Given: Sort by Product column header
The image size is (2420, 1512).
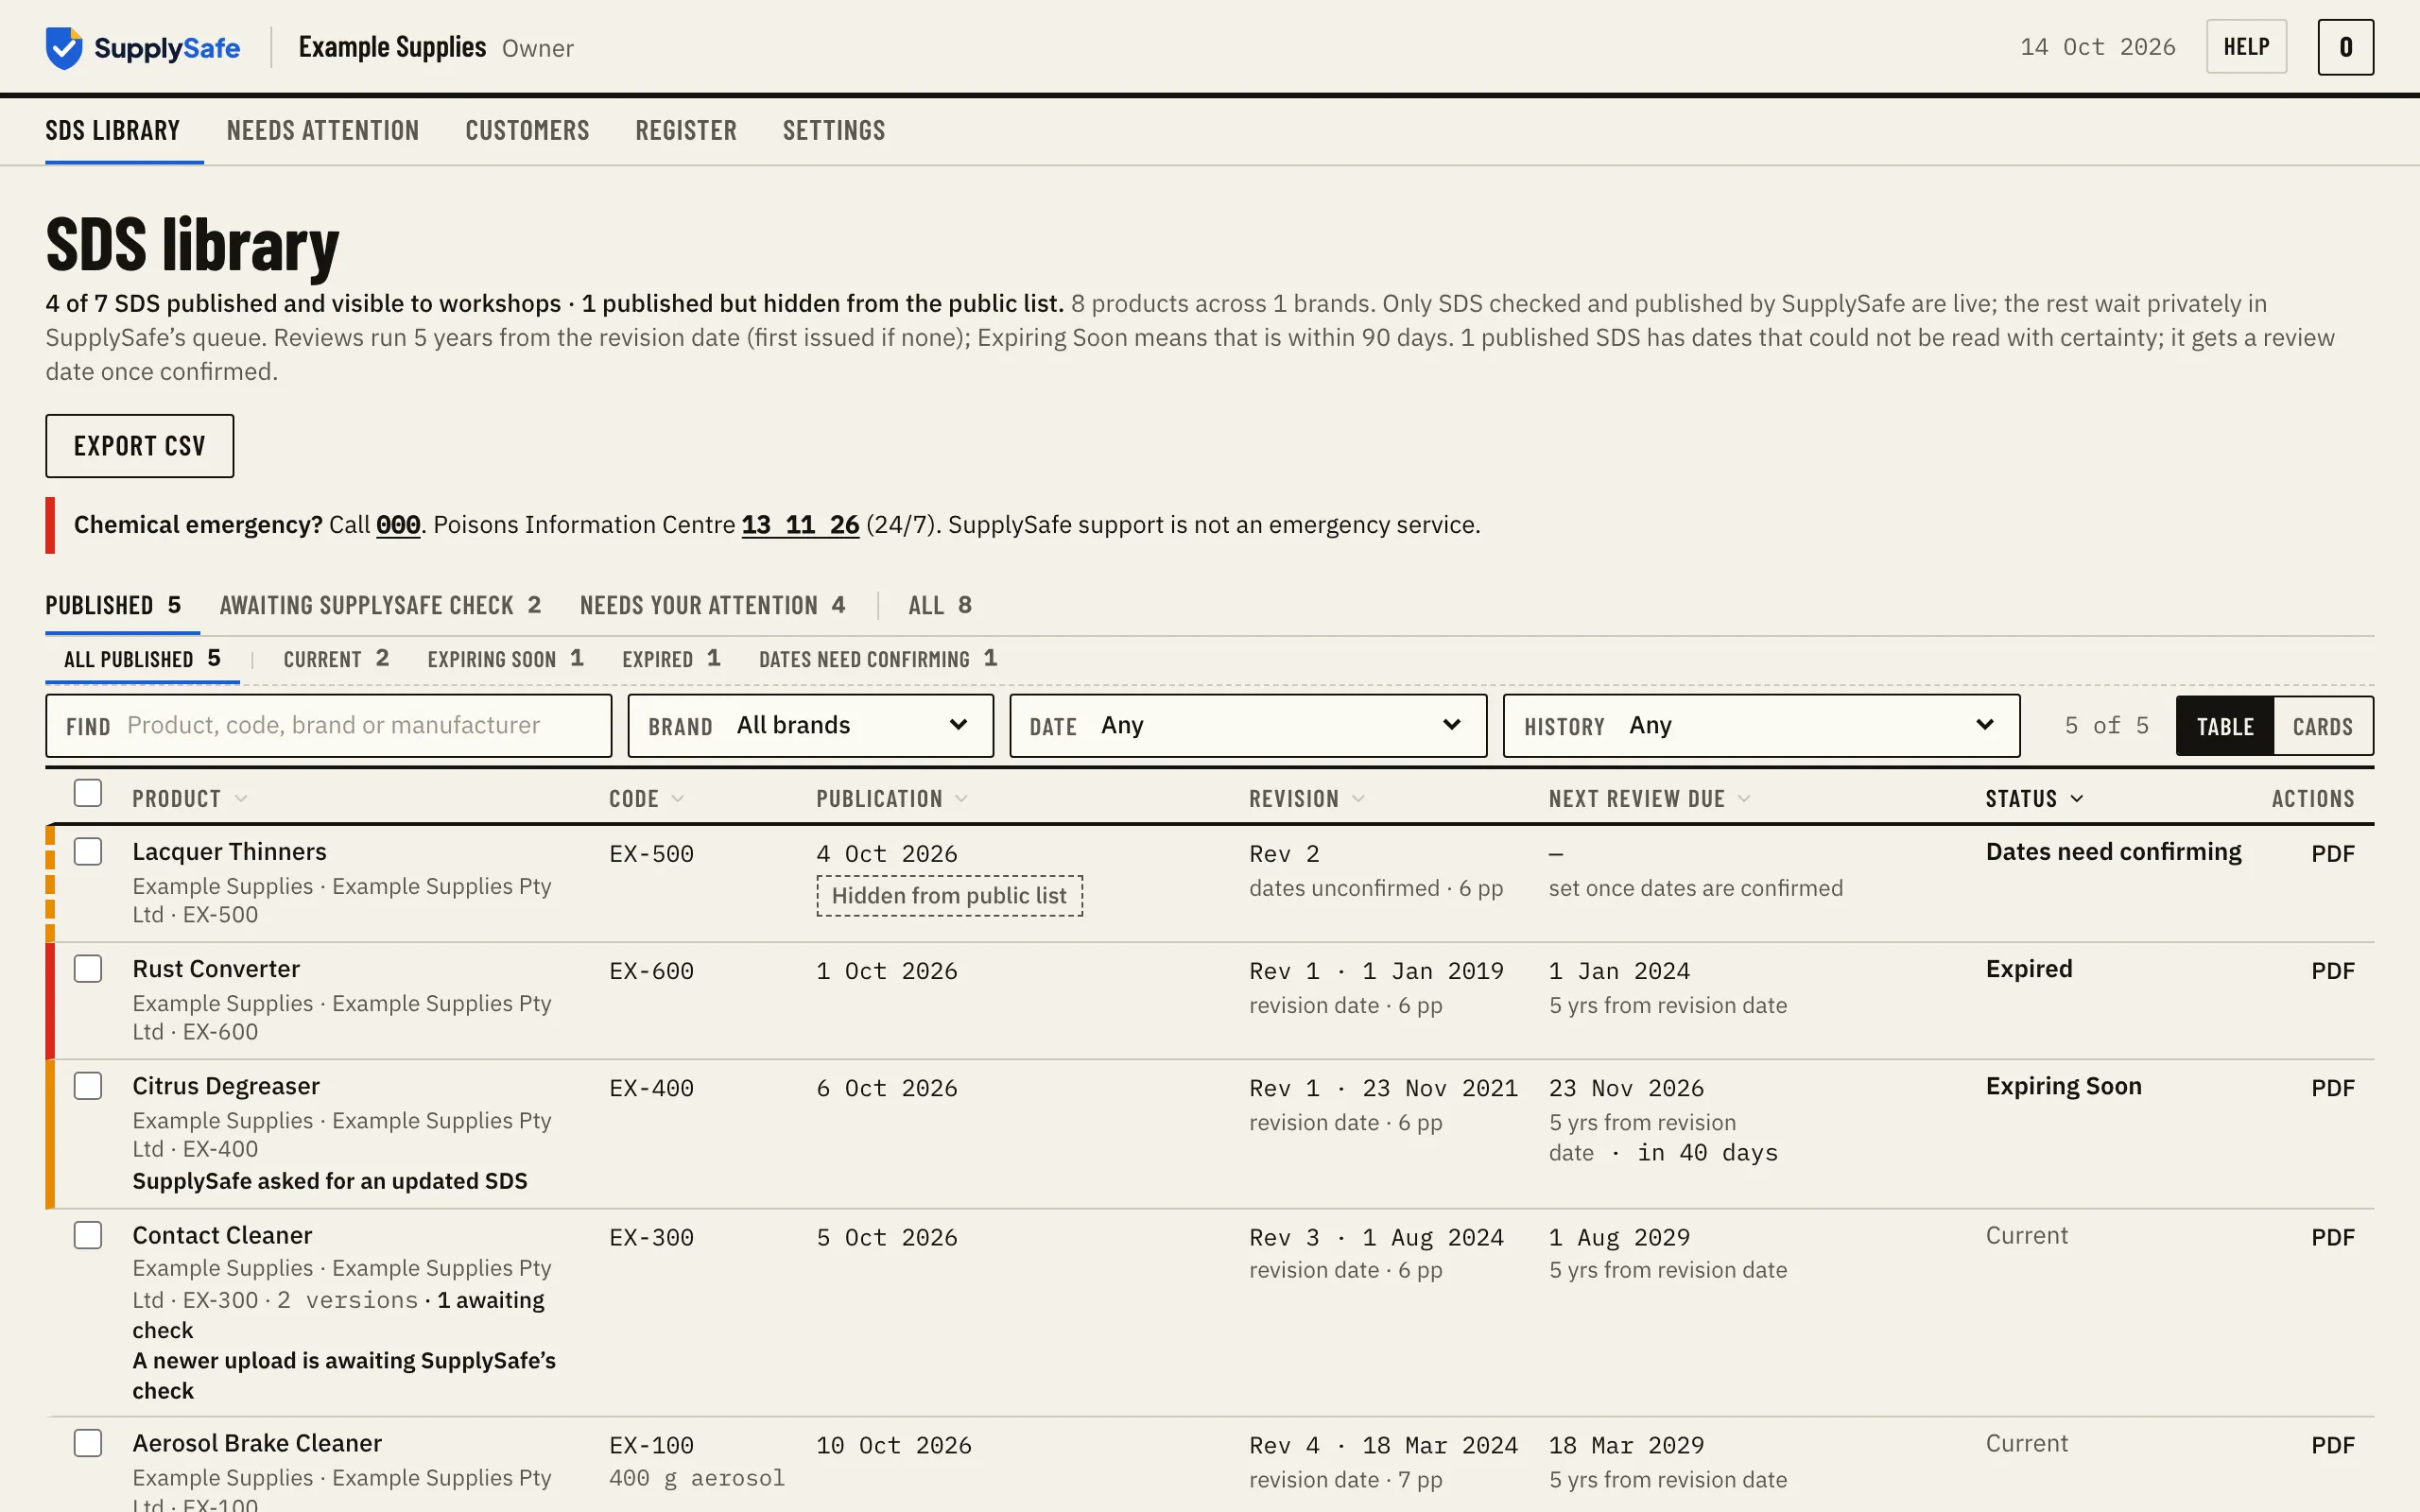Looking at the screenshot, I should (x=189, y=799).
